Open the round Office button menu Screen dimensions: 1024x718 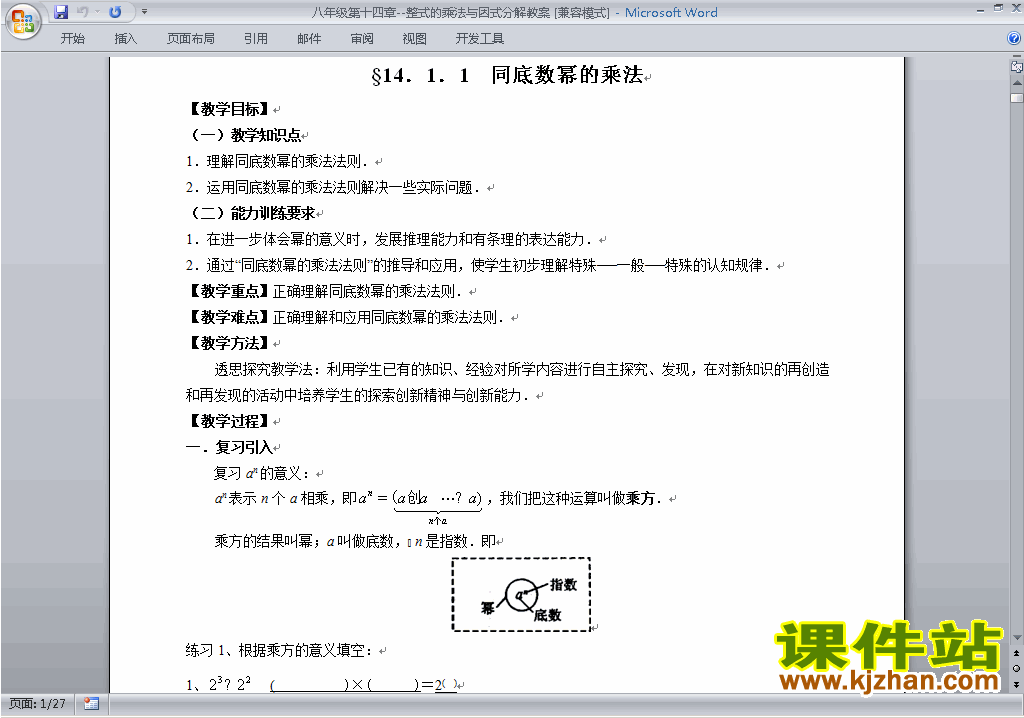coord(23,22)
